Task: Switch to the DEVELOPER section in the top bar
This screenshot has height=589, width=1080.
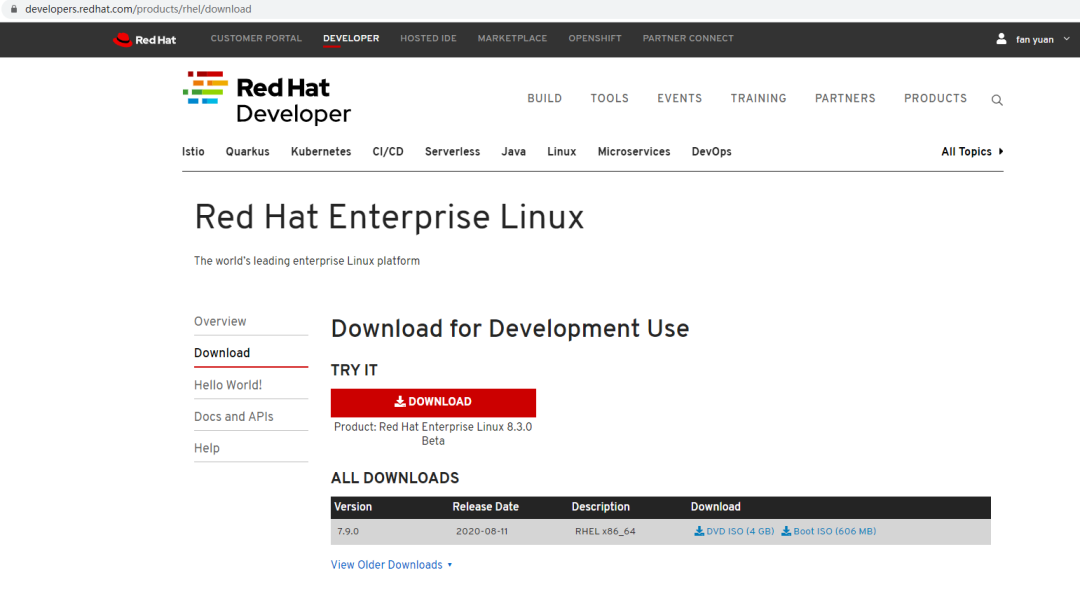Action: (x=351, y=38)
